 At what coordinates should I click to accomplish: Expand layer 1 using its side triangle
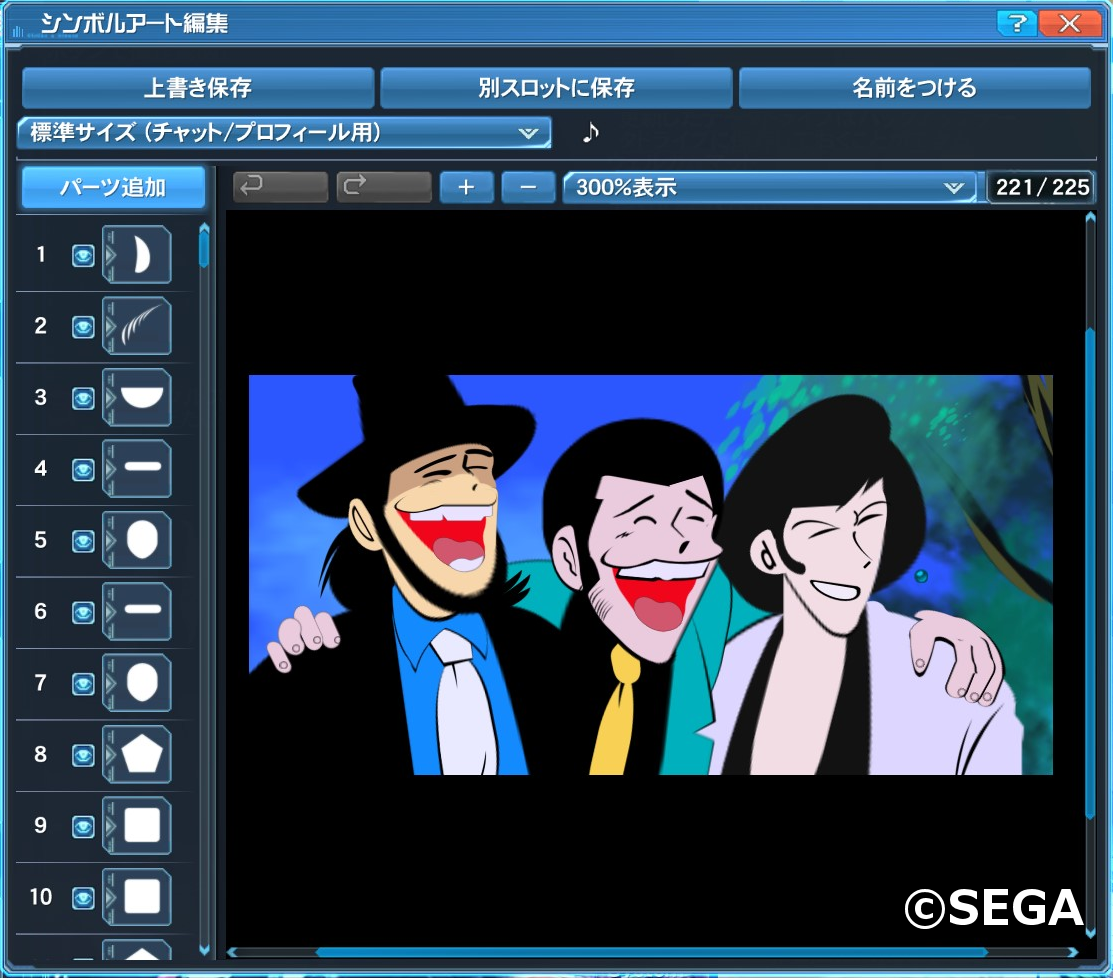pyautogui.click(x=109, y=255)
